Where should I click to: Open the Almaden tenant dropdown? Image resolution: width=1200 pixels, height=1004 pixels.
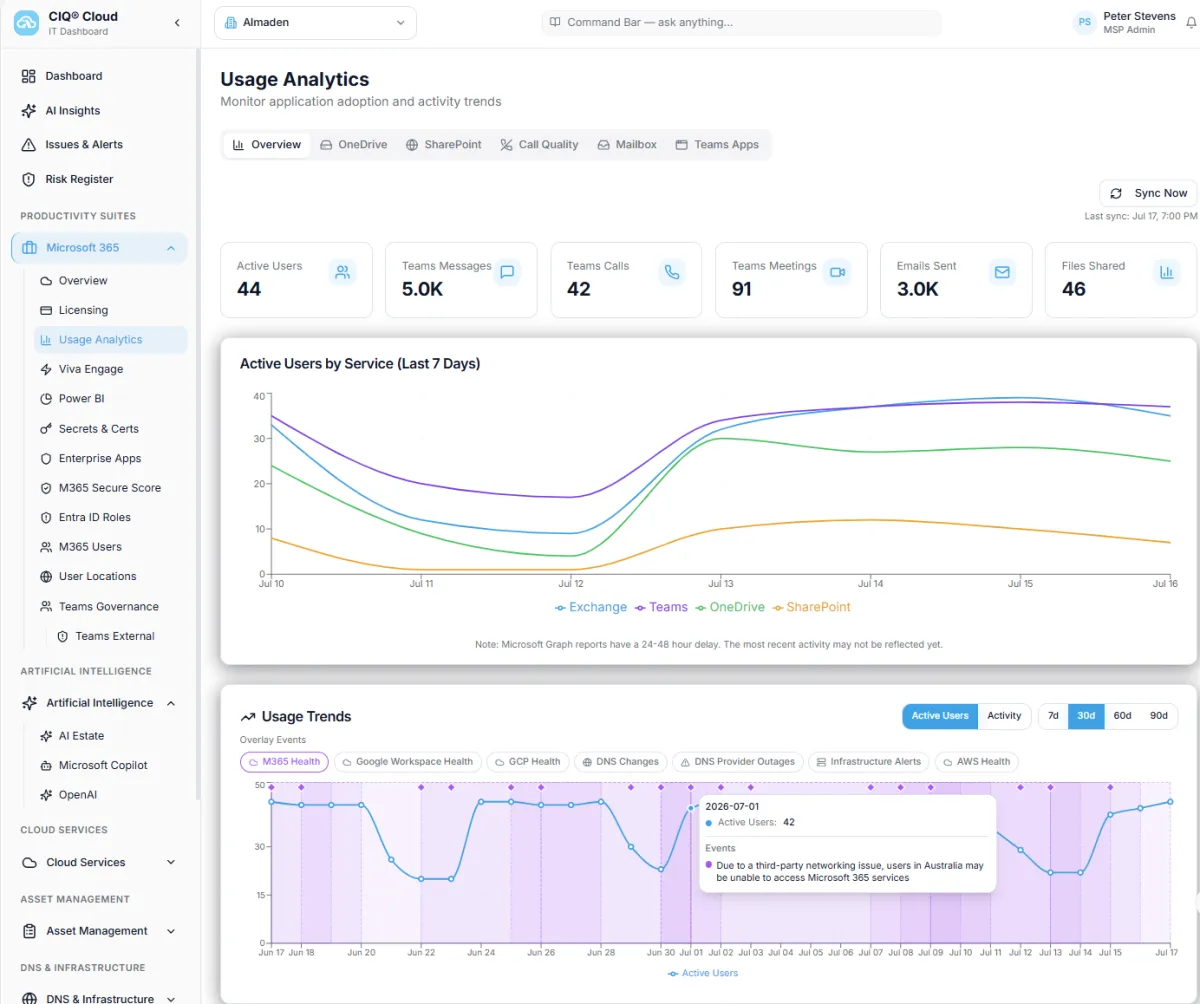tap(315, 23)
